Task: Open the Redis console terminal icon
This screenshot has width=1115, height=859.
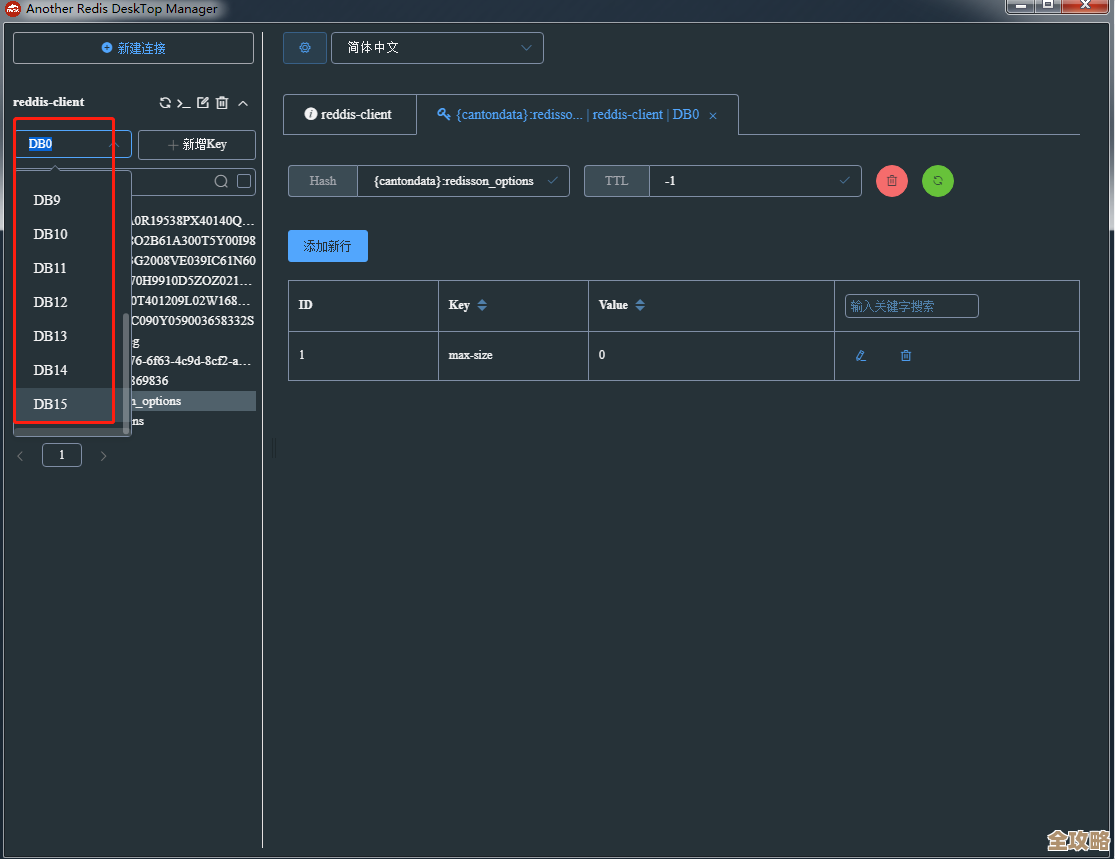Action: point(183,103)
